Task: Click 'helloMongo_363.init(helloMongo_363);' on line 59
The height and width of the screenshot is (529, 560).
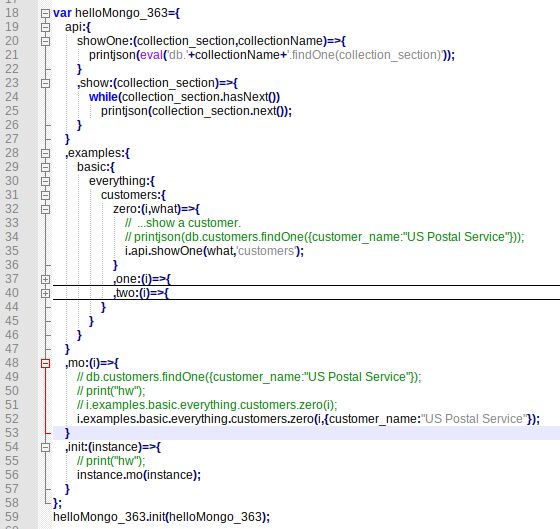Action: point(161,517)
